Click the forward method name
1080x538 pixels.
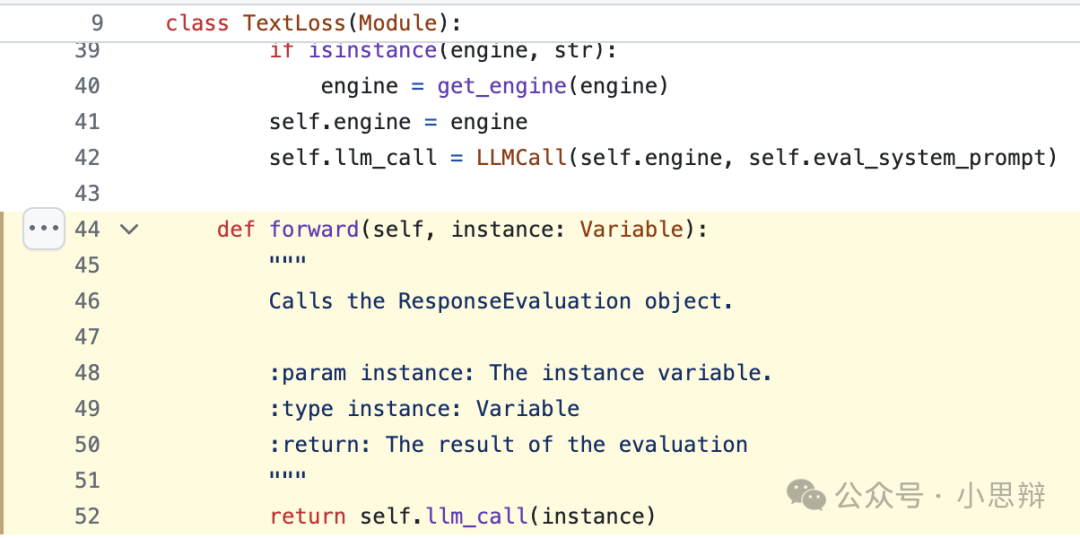click(x=313, y=229)
